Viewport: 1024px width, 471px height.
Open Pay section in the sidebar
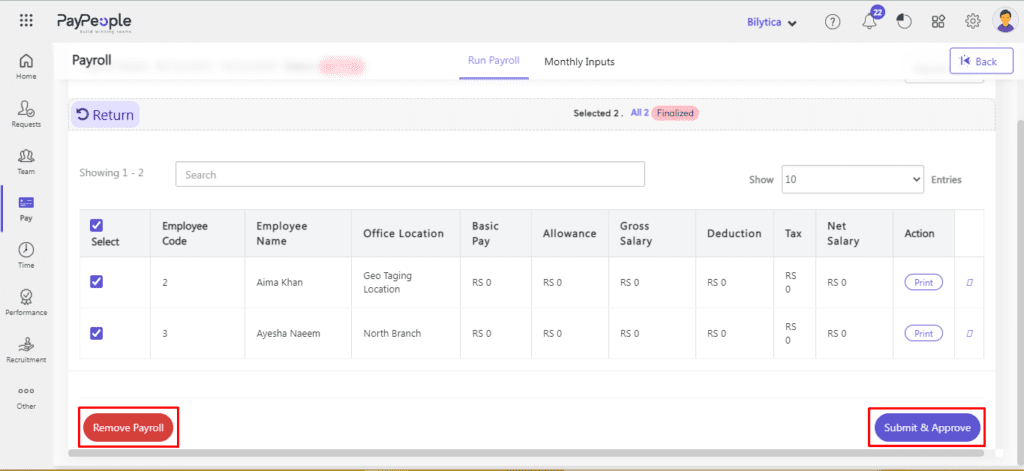(26, 209)
